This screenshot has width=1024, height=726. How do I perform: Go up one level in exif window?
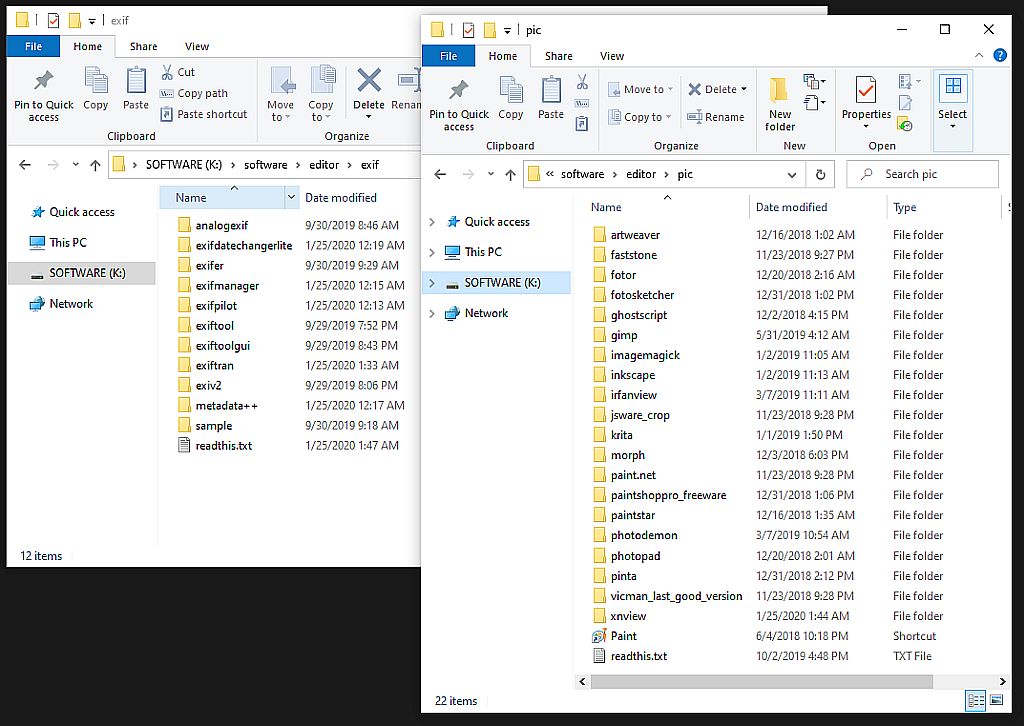pyautogui.click(x=95, y=165)
